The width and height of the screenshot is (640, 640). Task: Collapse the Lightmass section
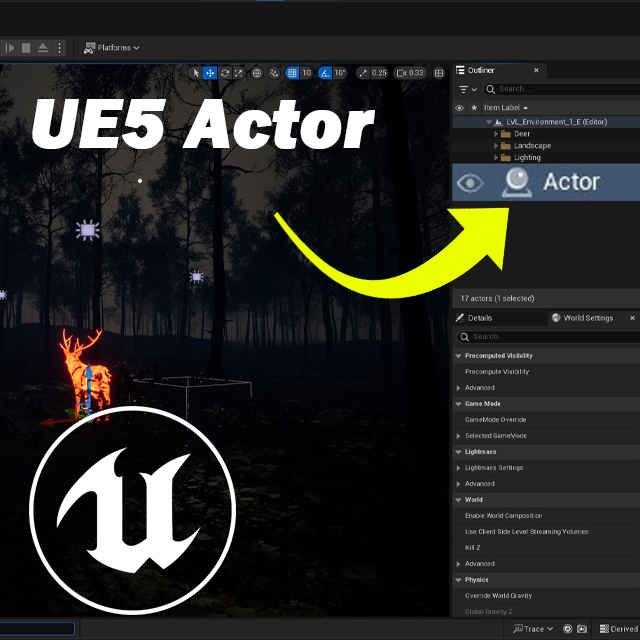click(458, 452)
